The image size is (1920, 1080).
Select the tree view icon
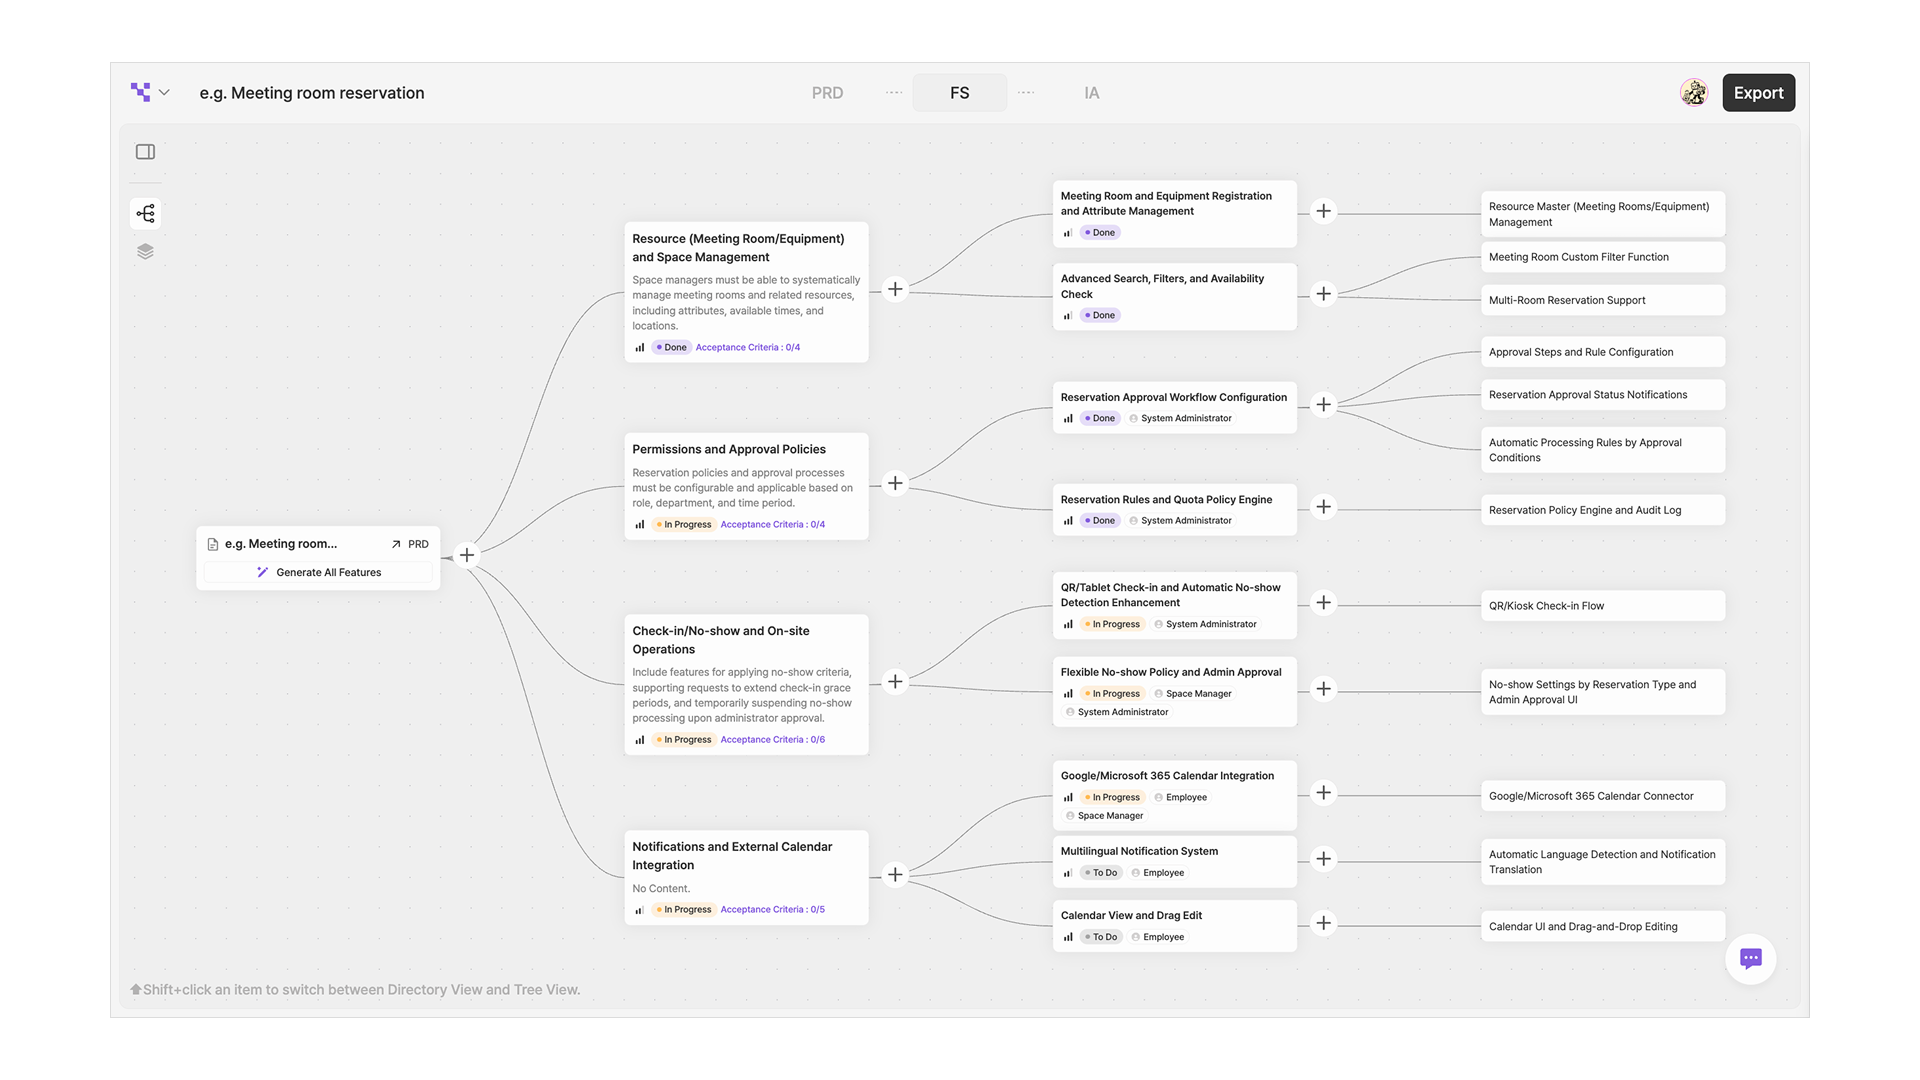pyautogui.click(x=145, y=213)
